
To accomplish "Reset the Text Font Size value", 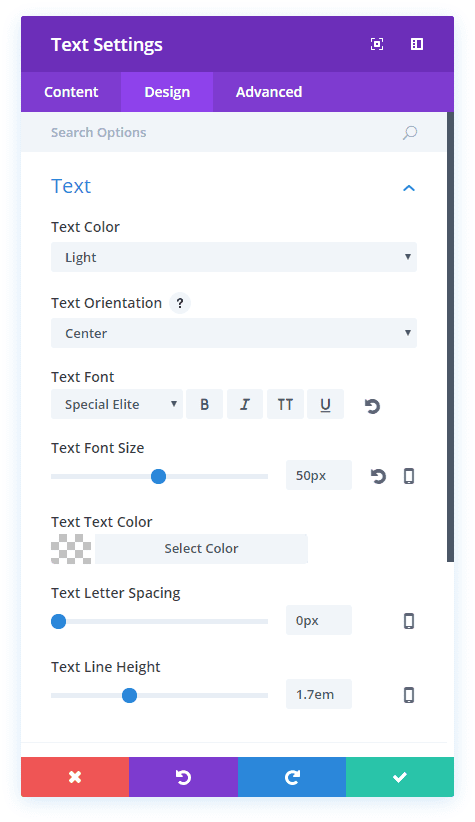I will pos(378,476).
